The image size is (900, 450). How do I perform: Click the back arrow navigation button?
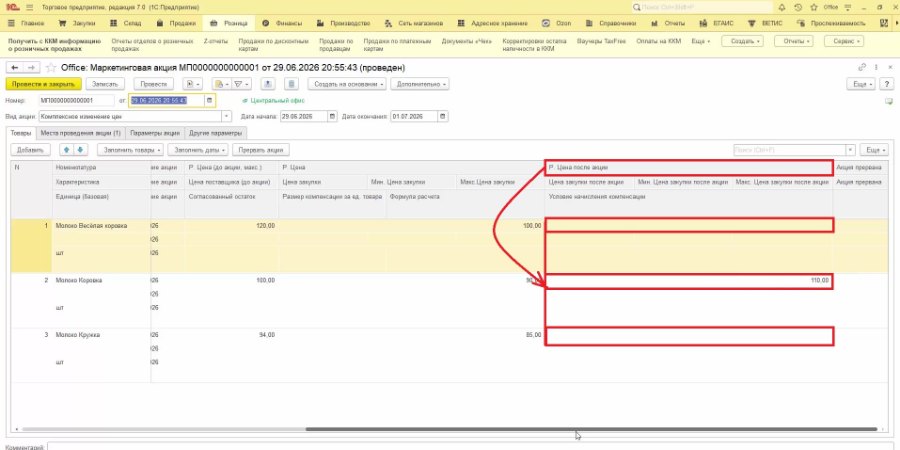pyautogui.click(x=15, y=68)
